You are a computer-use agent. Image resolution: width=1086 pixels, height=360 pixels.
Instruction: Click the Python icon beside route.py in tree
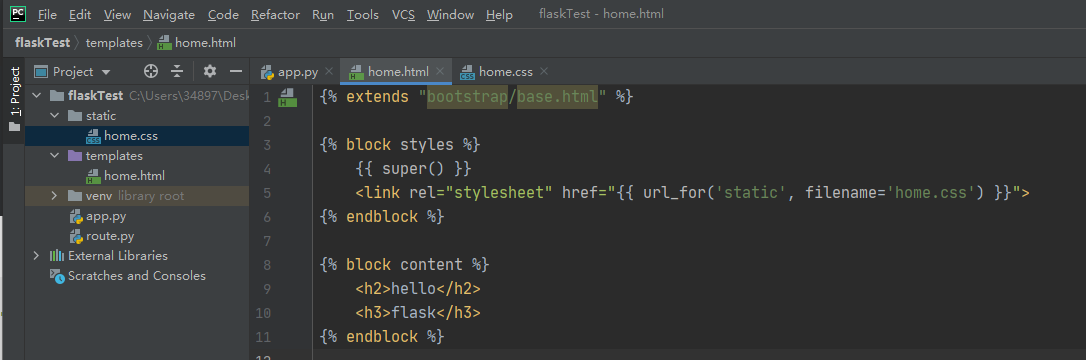[x=76, y=236]
